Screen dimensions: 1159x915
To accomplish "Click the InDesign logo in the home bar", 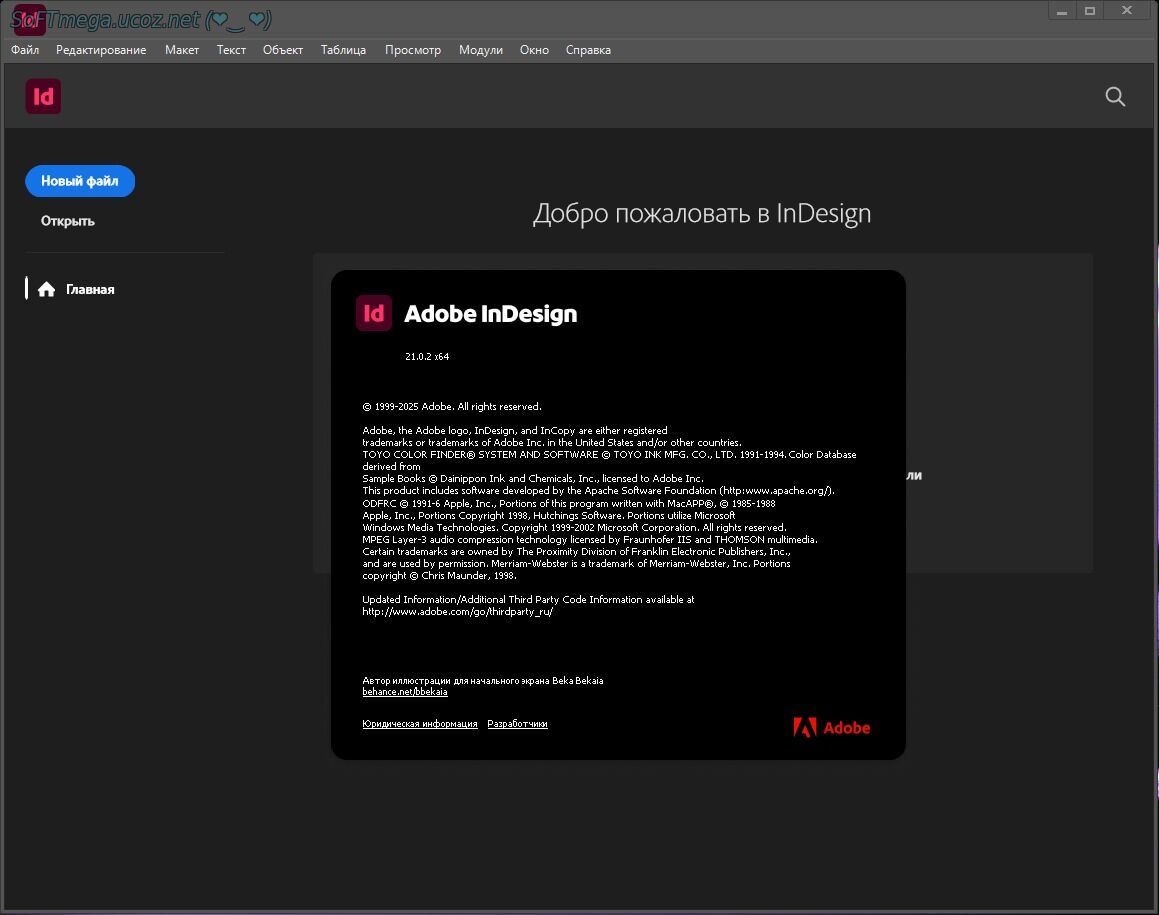I will point(43,96).
